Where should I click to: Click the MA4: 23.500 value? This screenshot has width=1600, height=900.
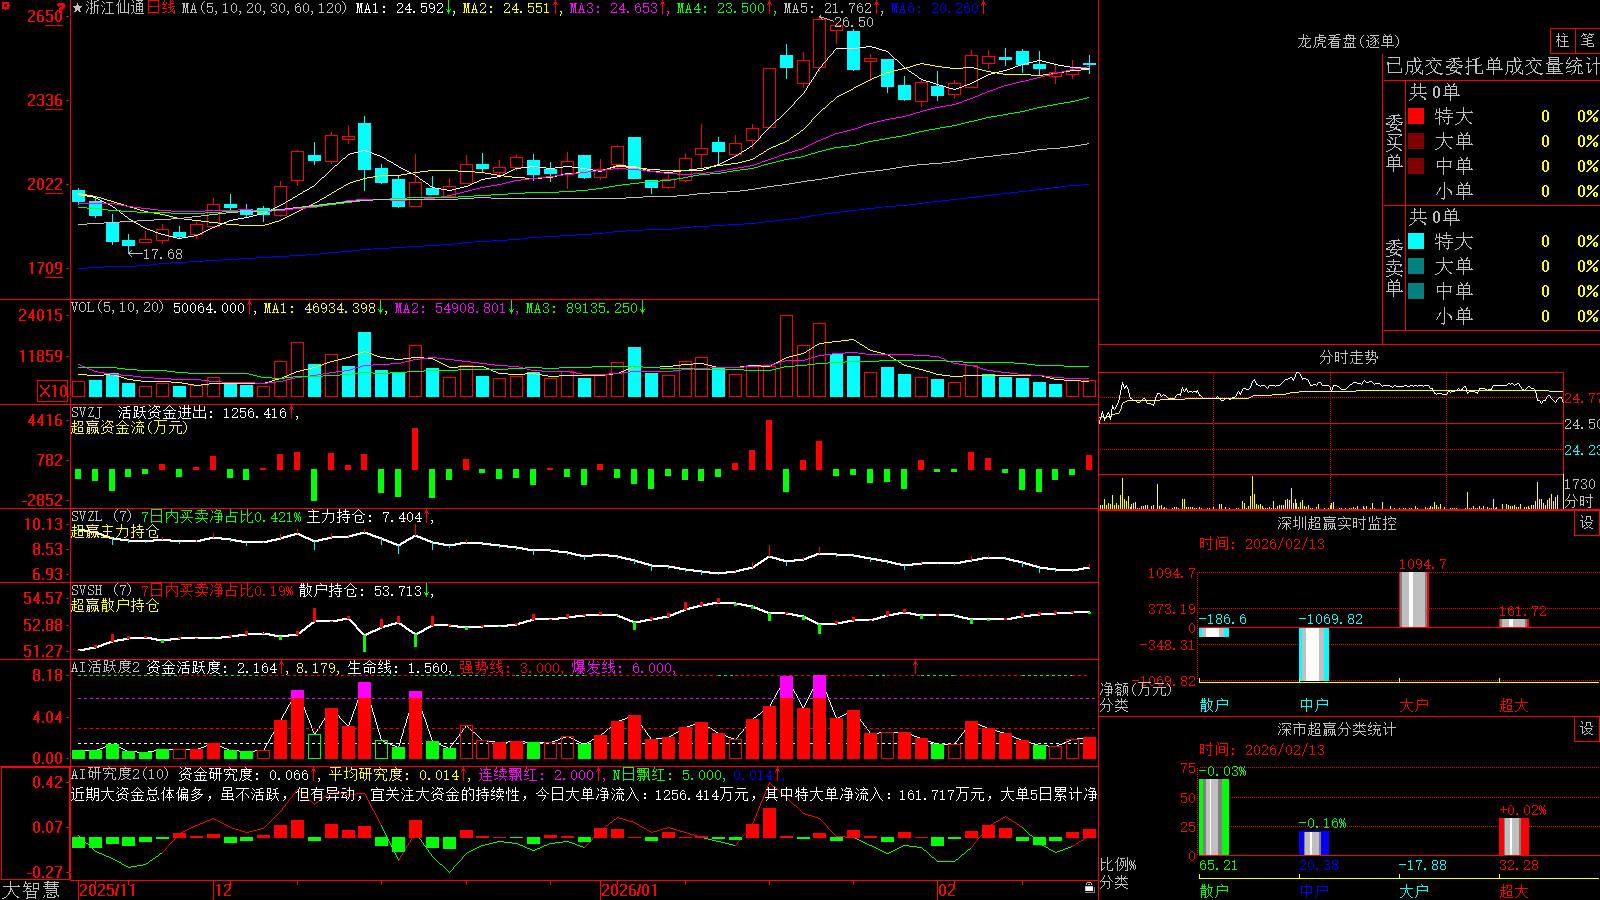click(724, 8)
